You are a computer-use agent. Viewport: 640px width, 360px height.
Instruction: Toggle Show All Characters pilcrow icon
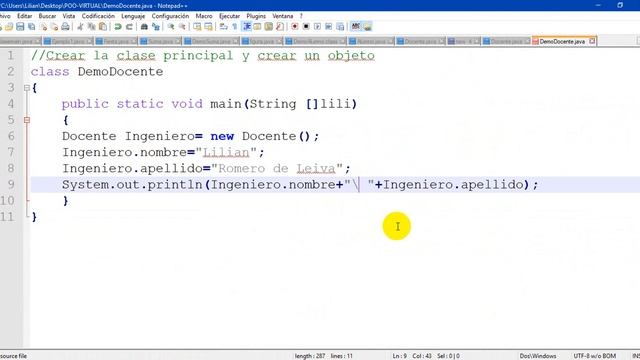click(x=235, y=27)
